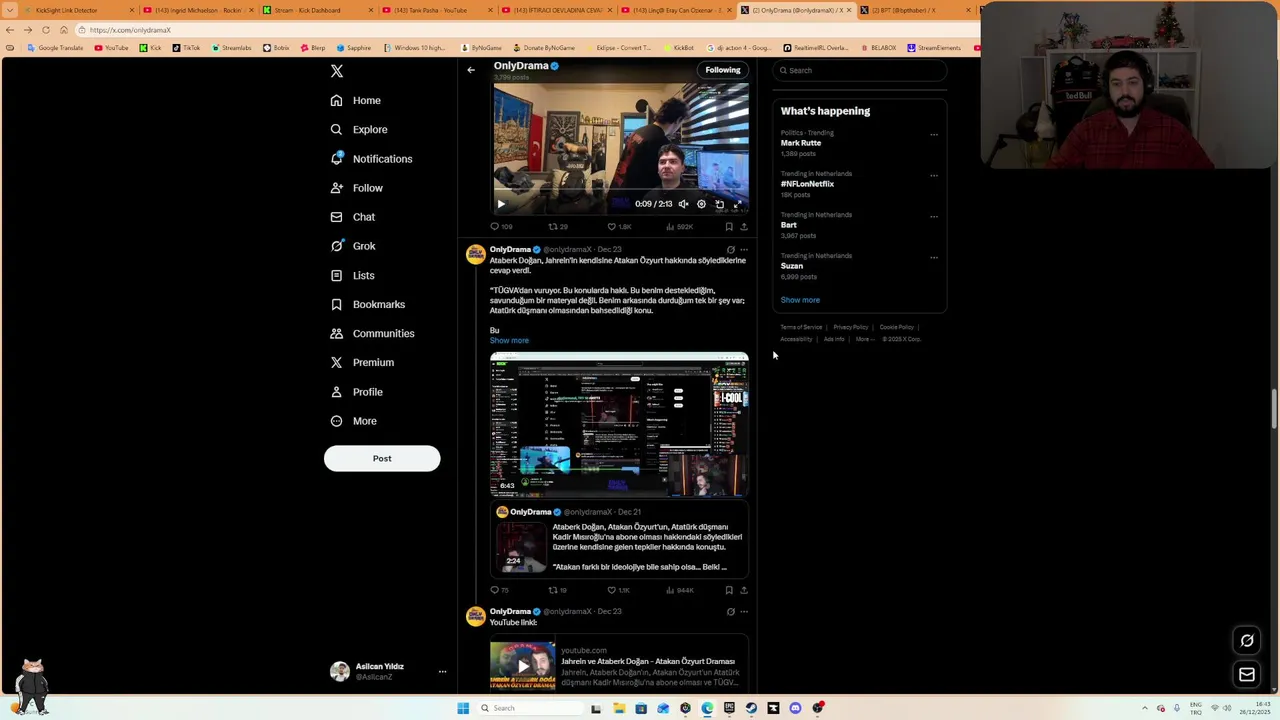
Task: Bookmark the post with 944K views
Action: tap(729, 590)
